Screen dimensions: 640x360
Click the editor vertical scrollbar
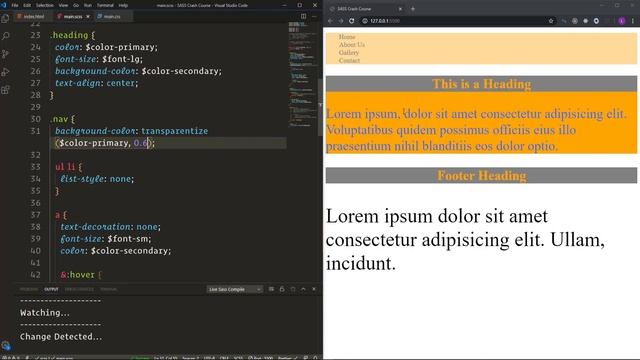(320, 107)
